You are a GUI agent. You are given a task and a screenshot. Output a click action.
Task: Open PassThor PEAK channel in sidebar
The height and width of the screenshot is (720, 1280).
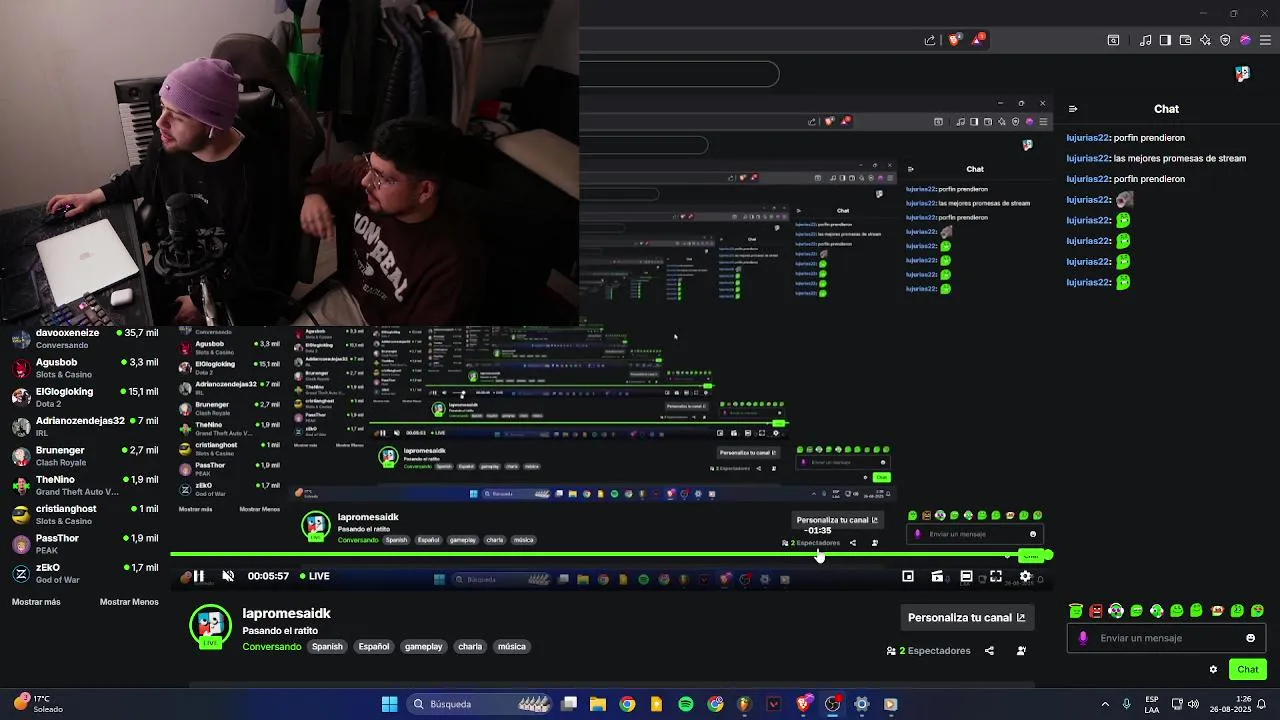pyautogui.click(x=85, y=544)
